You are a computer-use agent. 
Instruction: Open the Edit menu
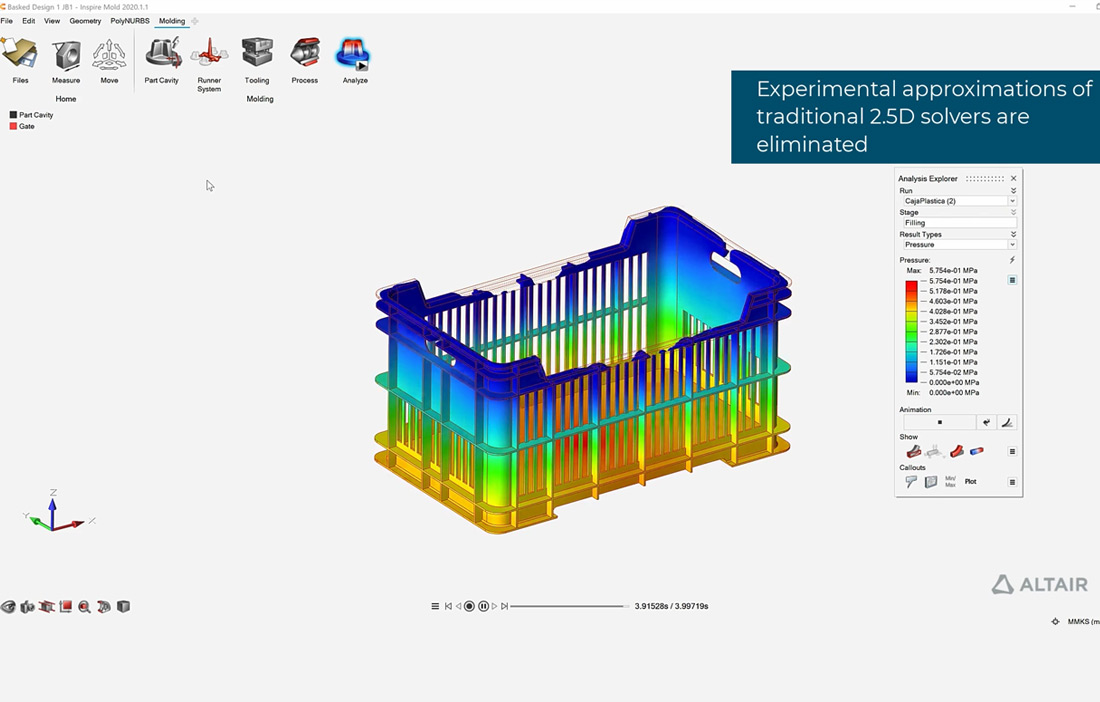tap(29, 21)
